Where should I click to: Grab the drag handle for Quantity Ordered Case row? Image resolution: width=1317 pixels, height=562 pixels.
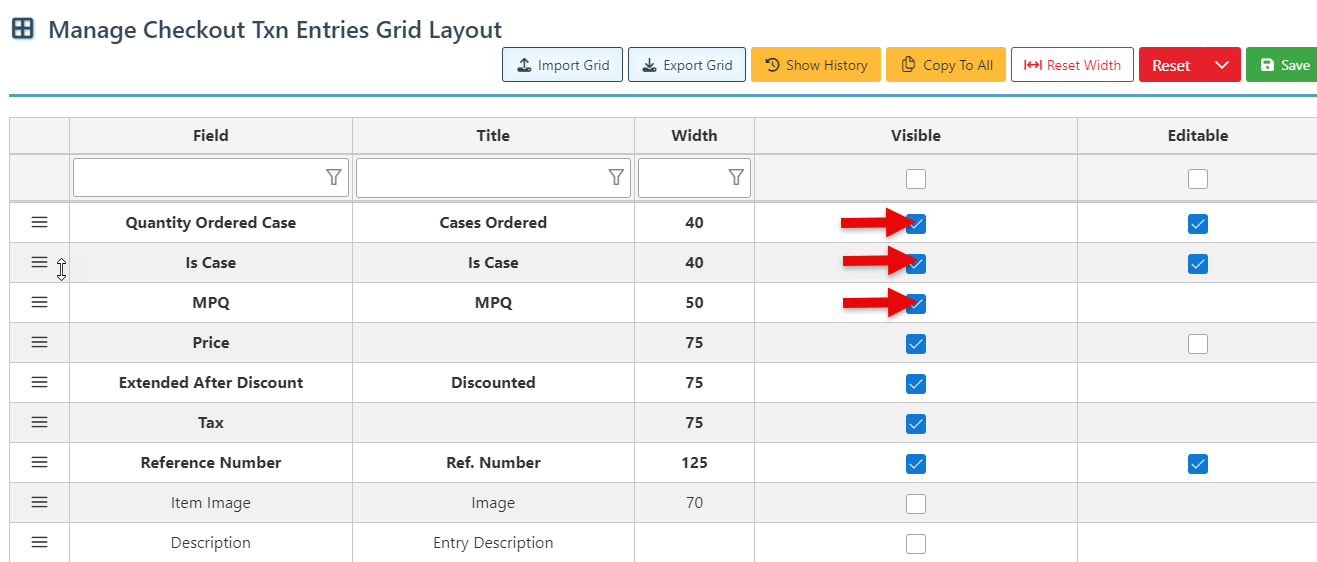point(39,222)
